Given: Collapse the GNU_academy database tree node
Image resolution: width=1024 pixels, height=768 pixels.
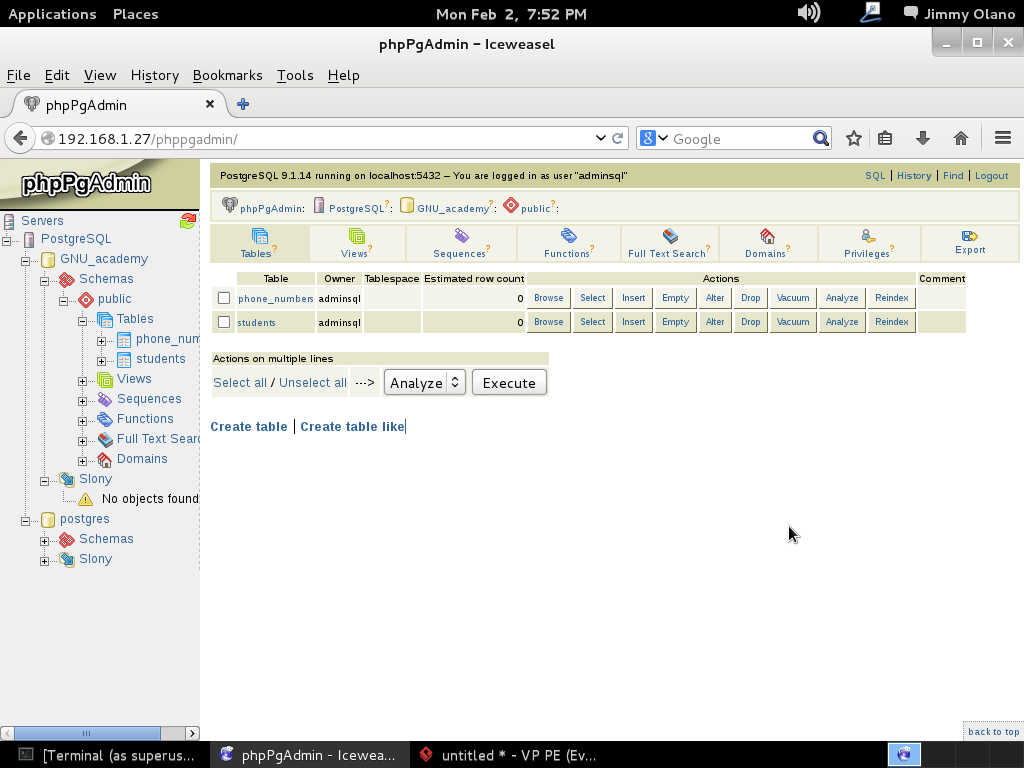Looking at the screenshot, I should coord(25,260).
